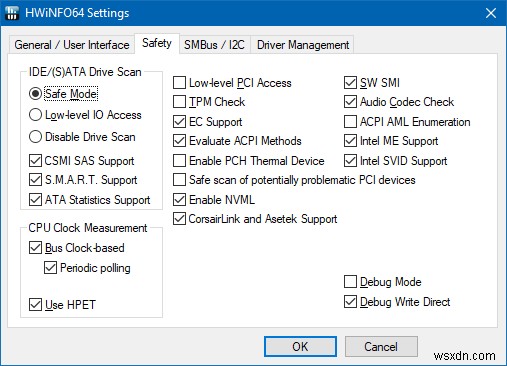Image resolution: width=507 pixels, height=366 pixels.
Task: Toggle CSMI SAS Support checkbox
Action: coord(35,161)
